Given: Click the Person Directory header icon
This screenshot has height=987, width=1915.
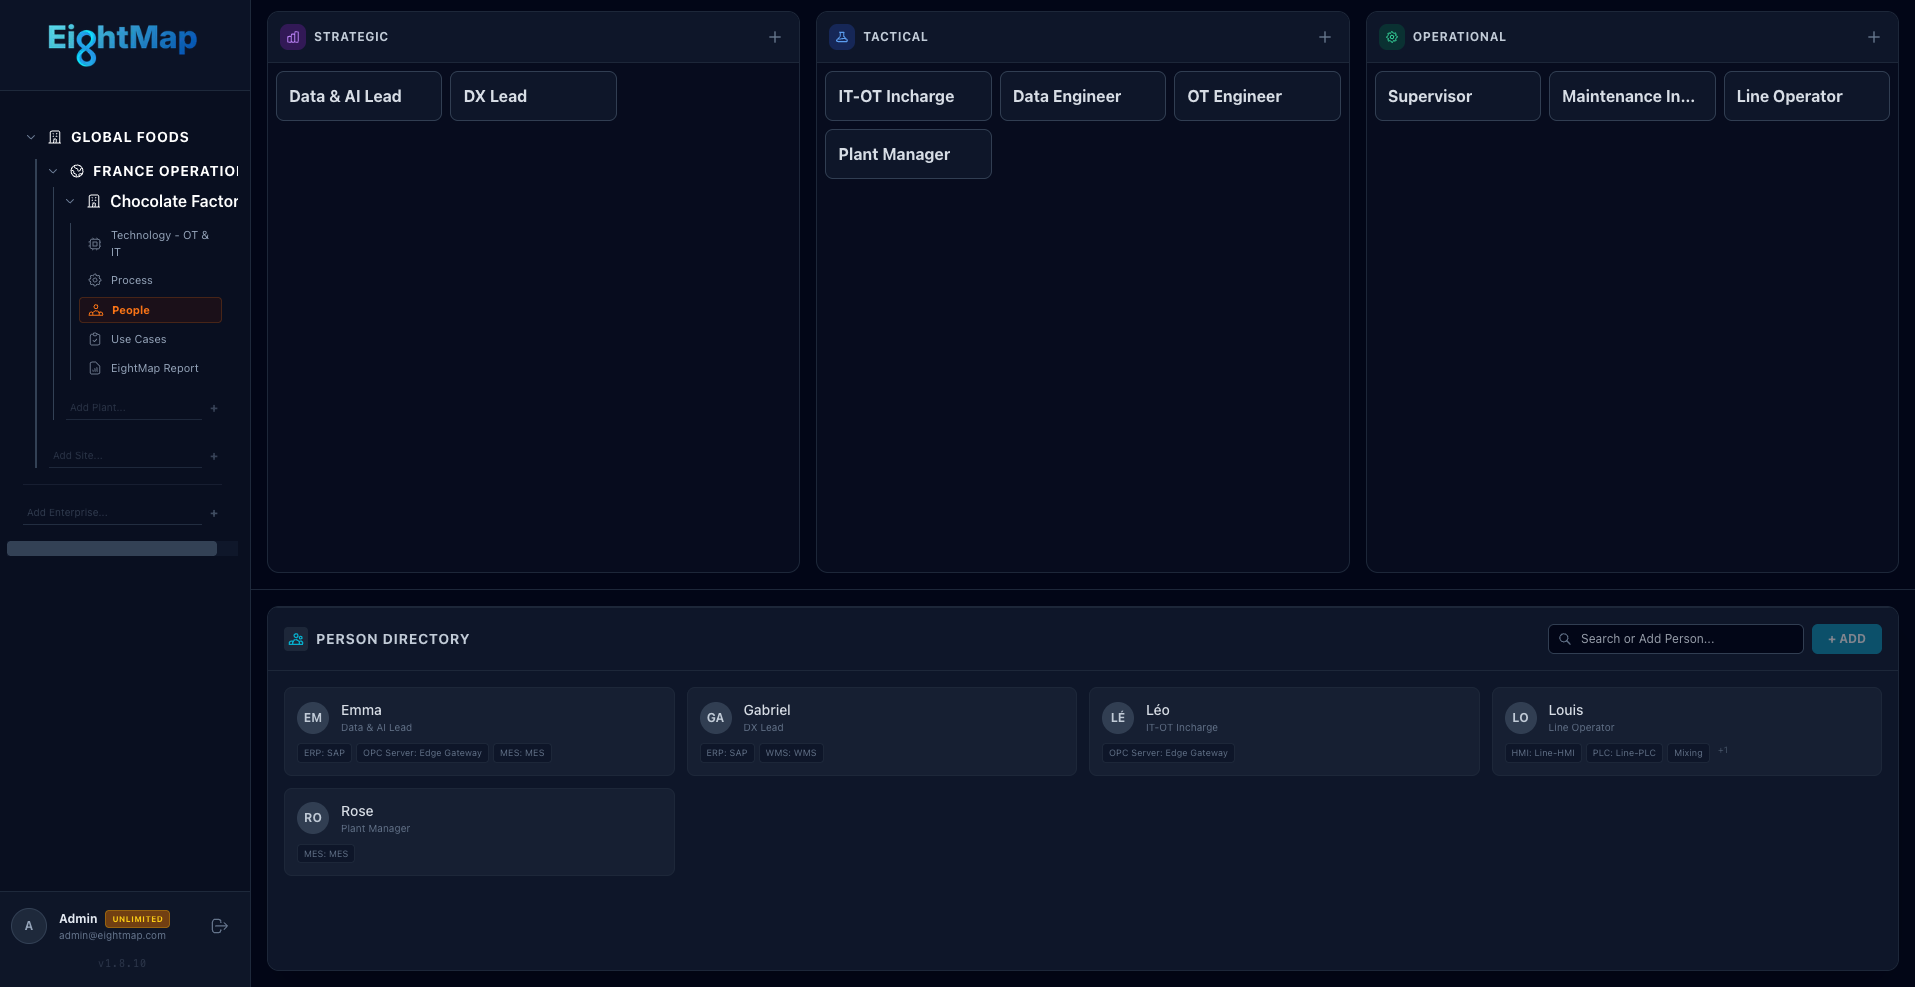Looking at the screenshot, I should click(296, 639).
